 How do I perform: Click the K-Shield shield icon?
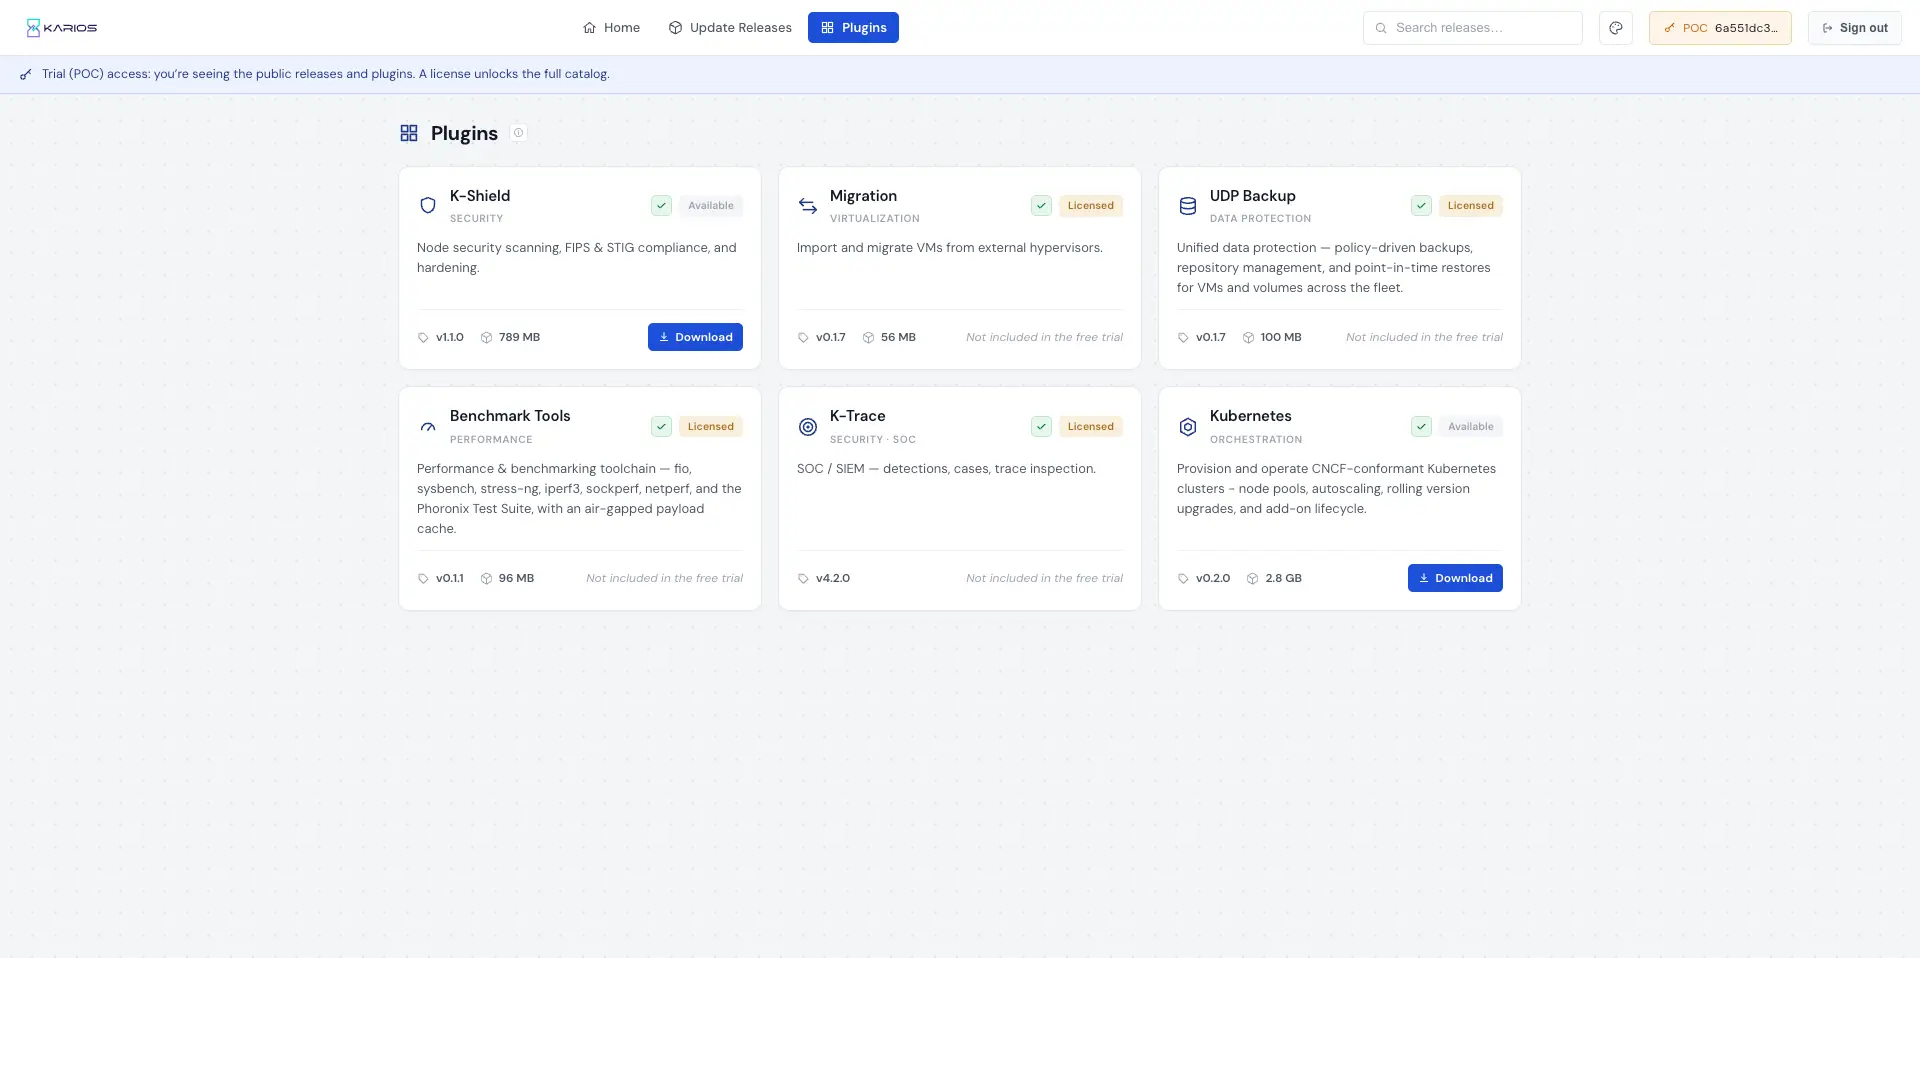tap(428, 206)
